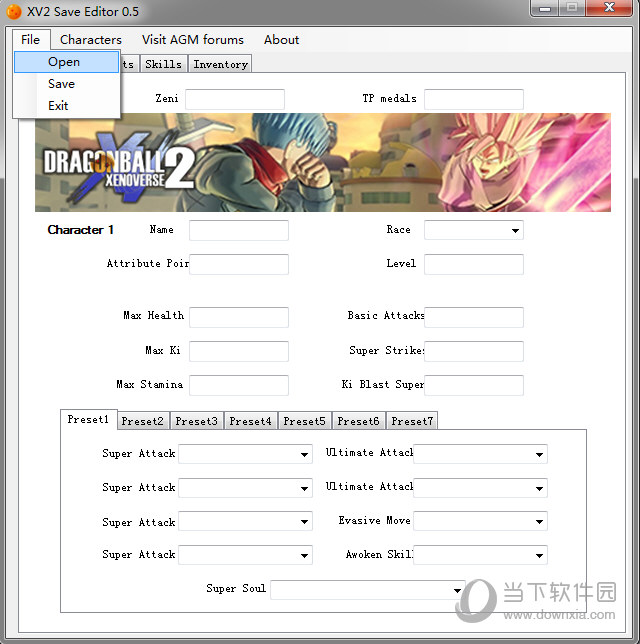Click the Max Ki input field
The height and width of the screenshot is (644, 640).
pyautogui.click(x=239, y=351)
